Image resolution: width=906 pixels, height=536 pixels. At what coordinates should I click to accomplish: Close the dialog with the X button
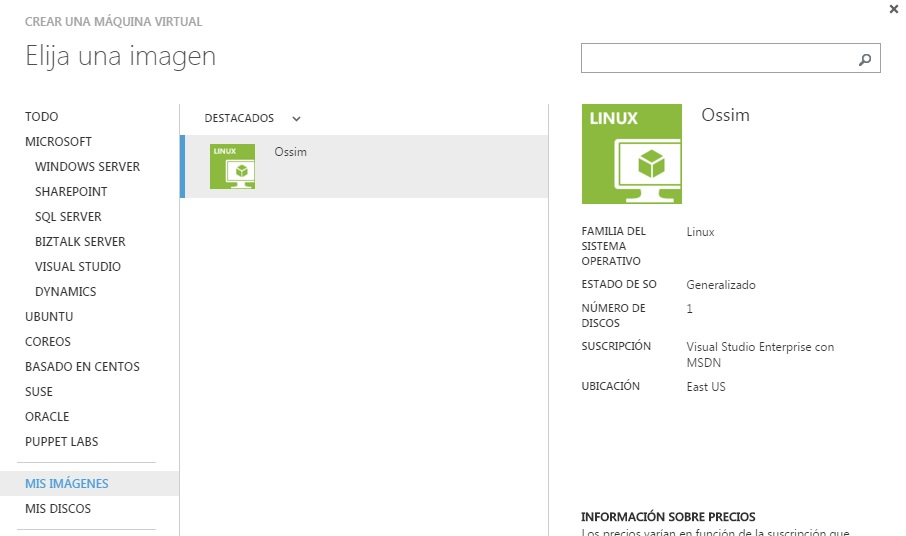point(893,9)
